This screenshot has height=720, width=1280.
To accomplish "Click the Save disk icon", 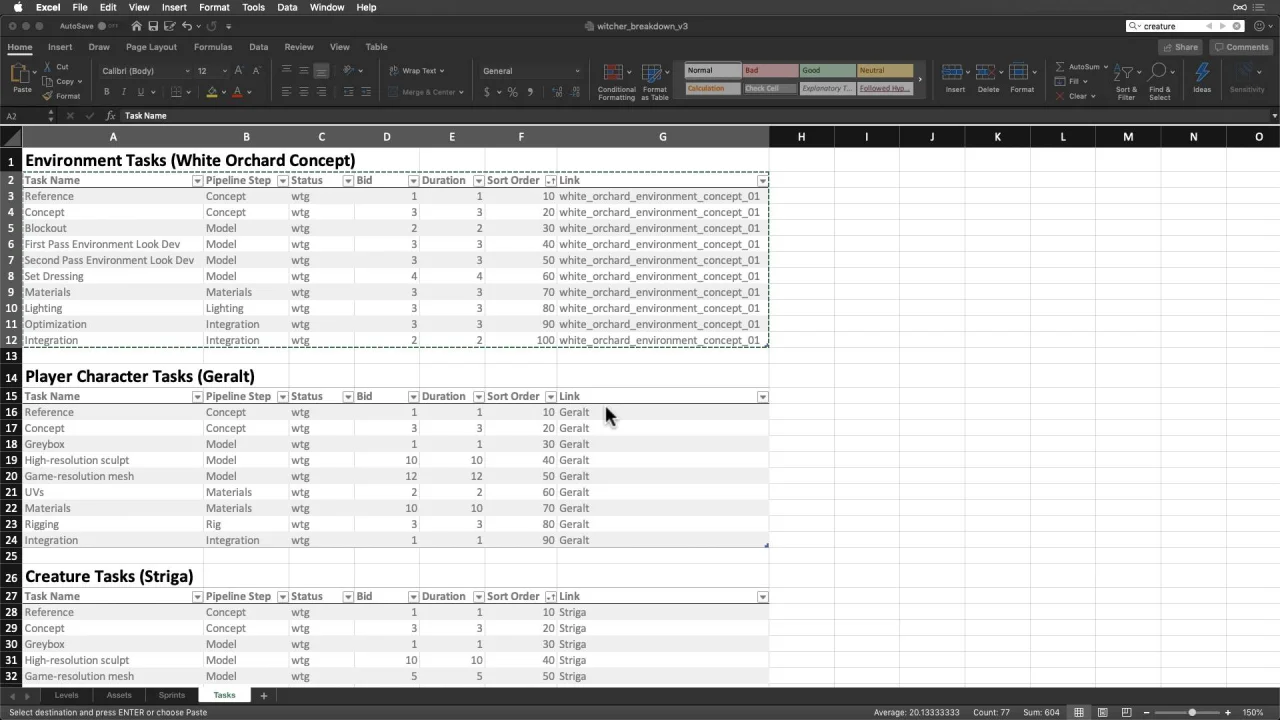I will tap(152, 26).
